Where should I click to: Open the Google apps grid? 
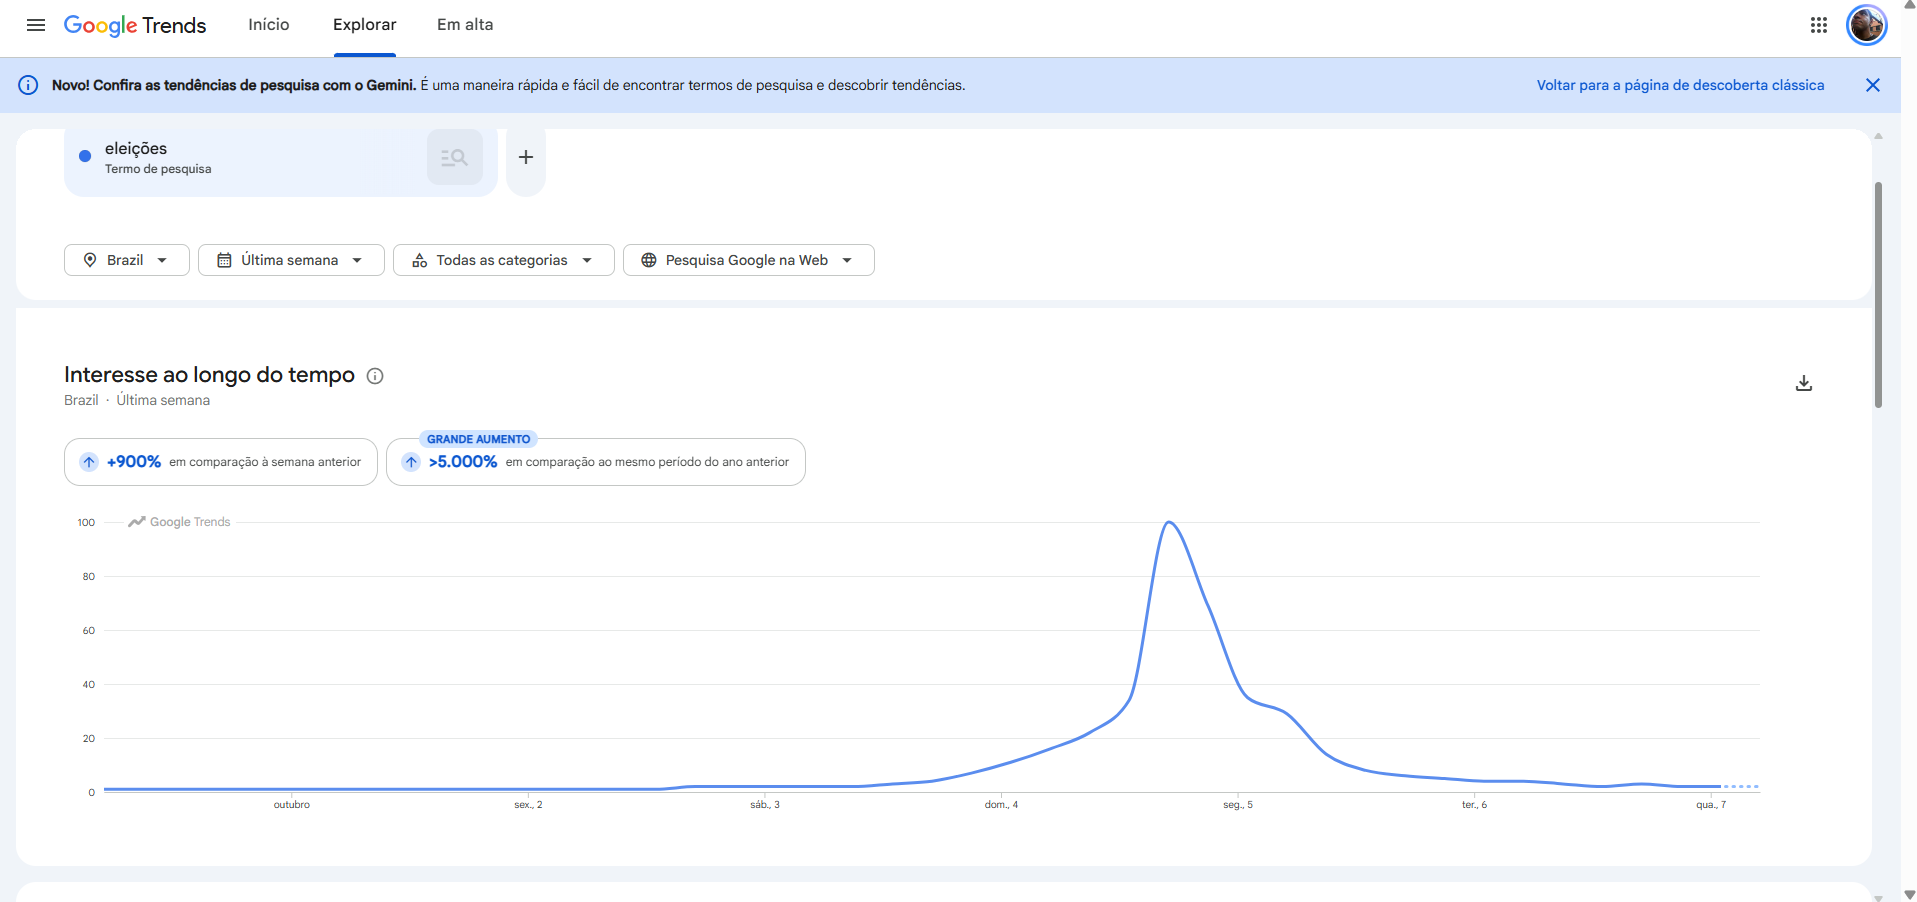[x=1819, y=25]
